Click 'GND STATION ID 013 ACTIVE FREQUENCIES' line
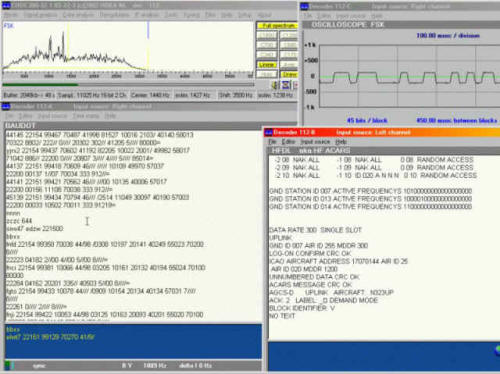This screenshot has height=374, width=500. (x=370, y=199)
